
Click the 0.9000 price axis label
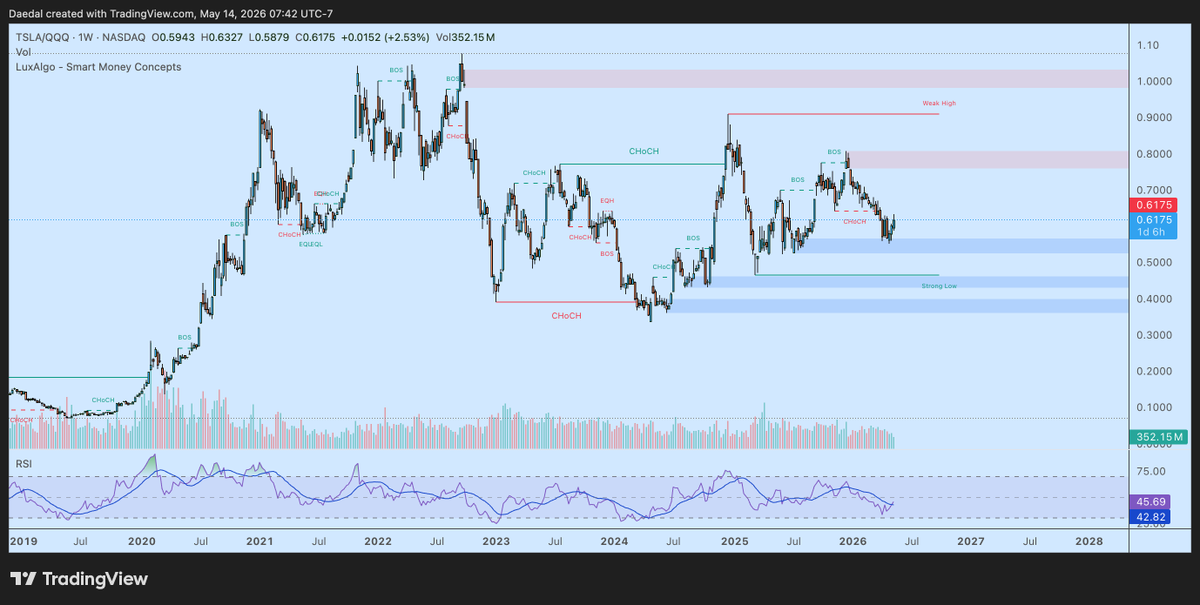pyautogui.click(x=1153, y=118)
